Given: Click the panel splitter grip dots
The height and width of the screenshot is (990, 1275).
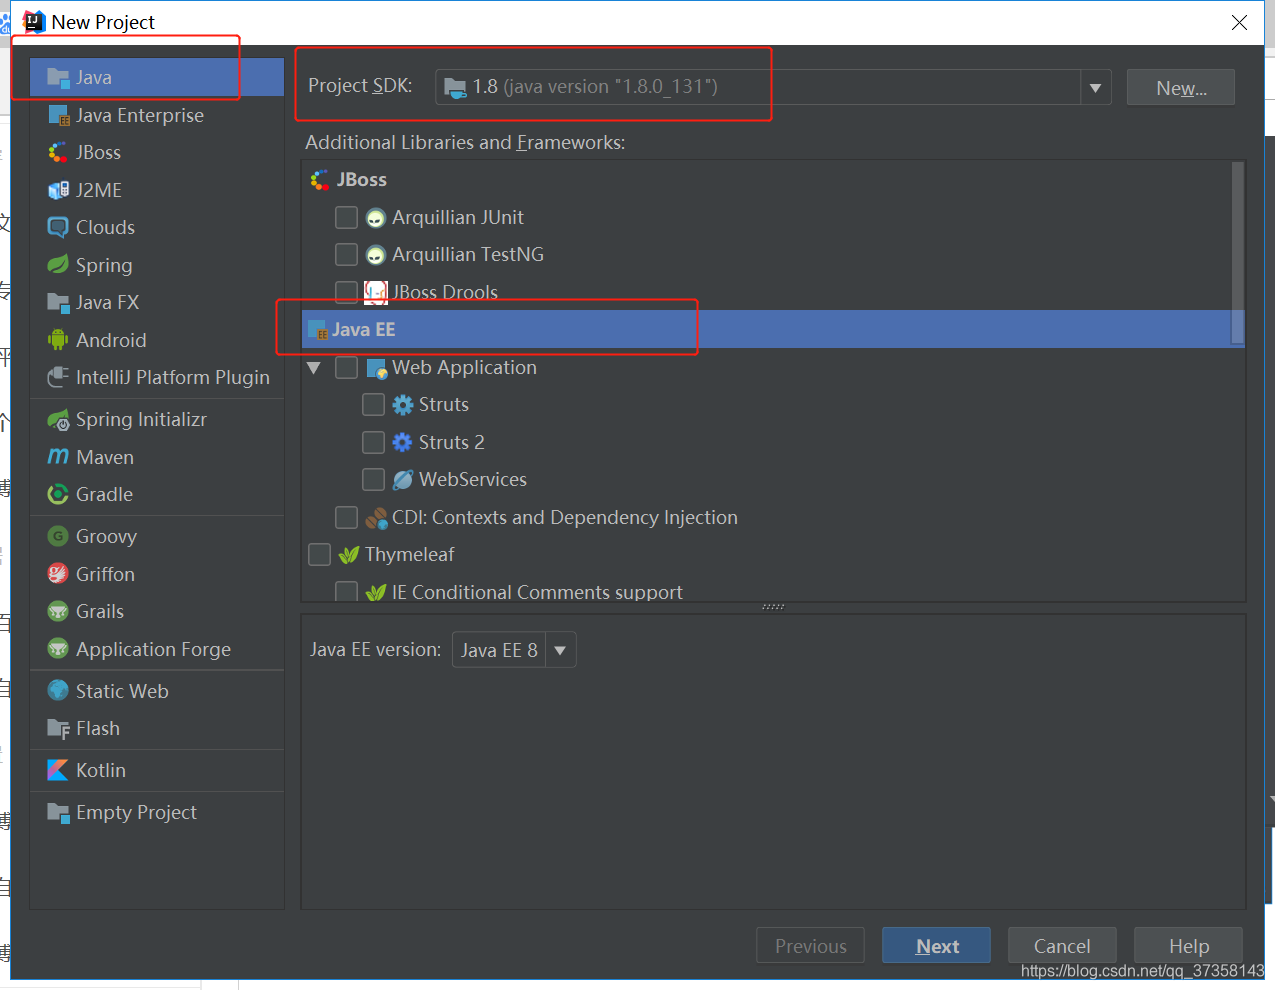Looking at the screenshot, I should point(773,607).
